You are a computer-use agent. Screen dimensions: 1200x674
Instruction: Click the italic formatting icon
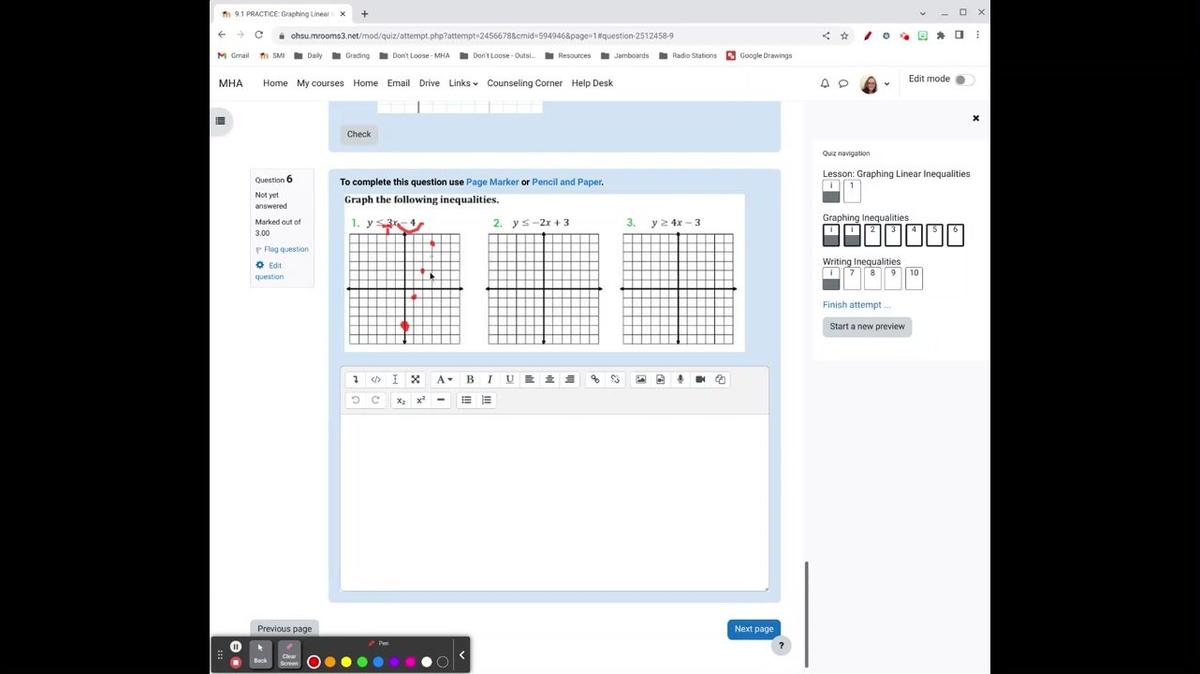(x=490, y=379)
